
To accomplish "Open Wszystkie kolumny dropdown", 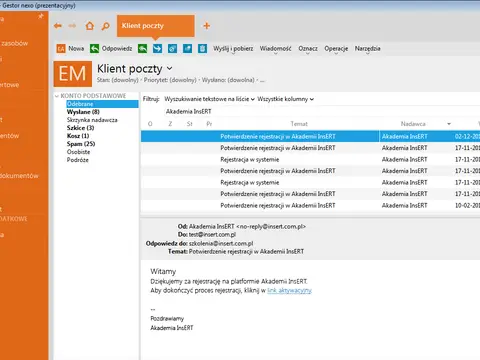I will pyautogui.click(x=285, y=99).
